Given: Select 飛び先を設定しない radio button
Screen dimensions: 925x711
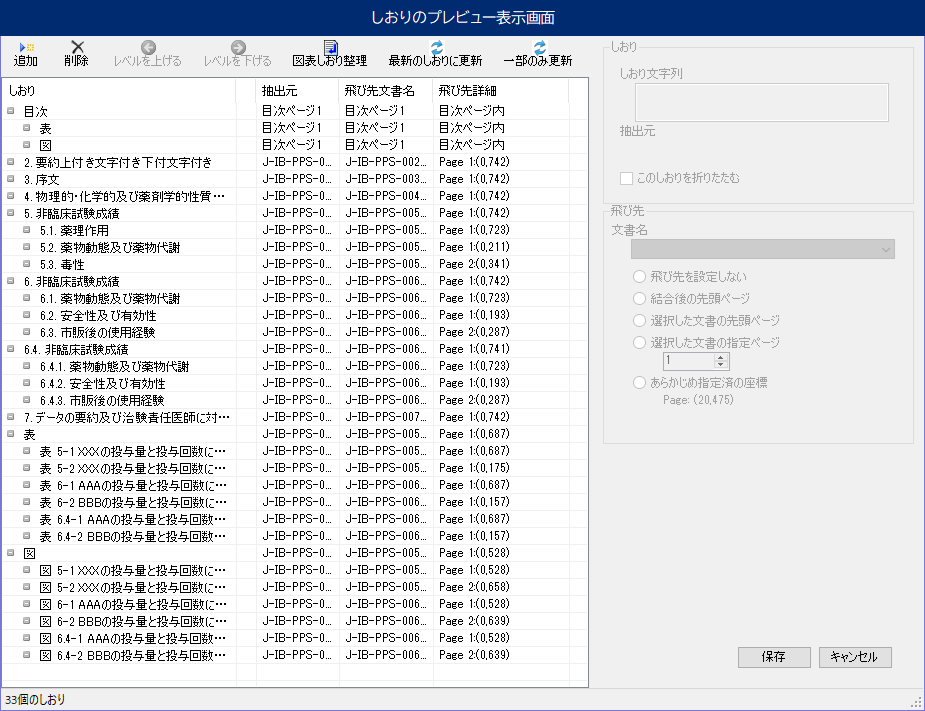Looking at the screenshot, I should click(x=639, y=277).
